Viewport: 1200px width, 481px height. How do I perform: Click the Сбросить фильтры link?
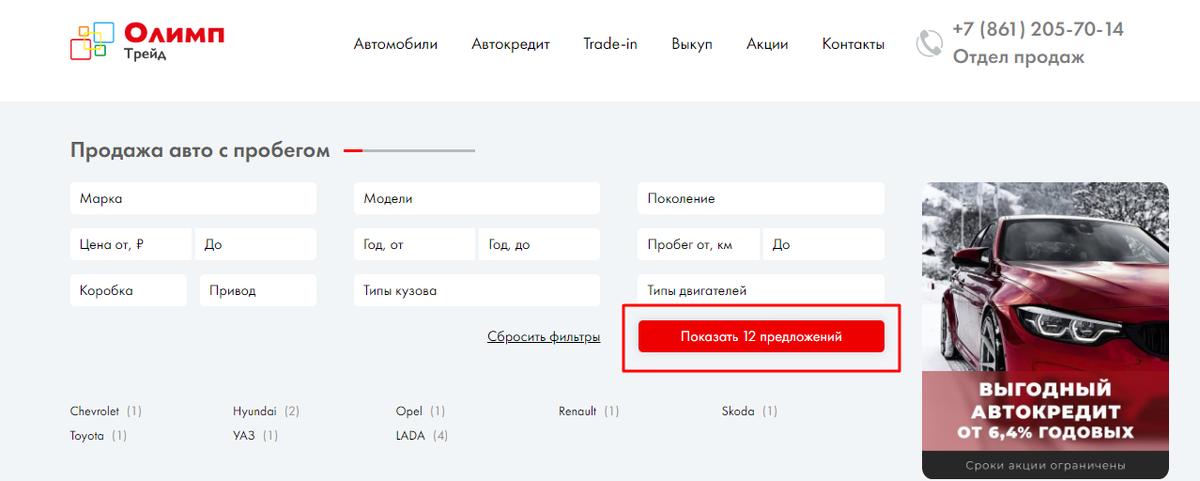(544, 337)
